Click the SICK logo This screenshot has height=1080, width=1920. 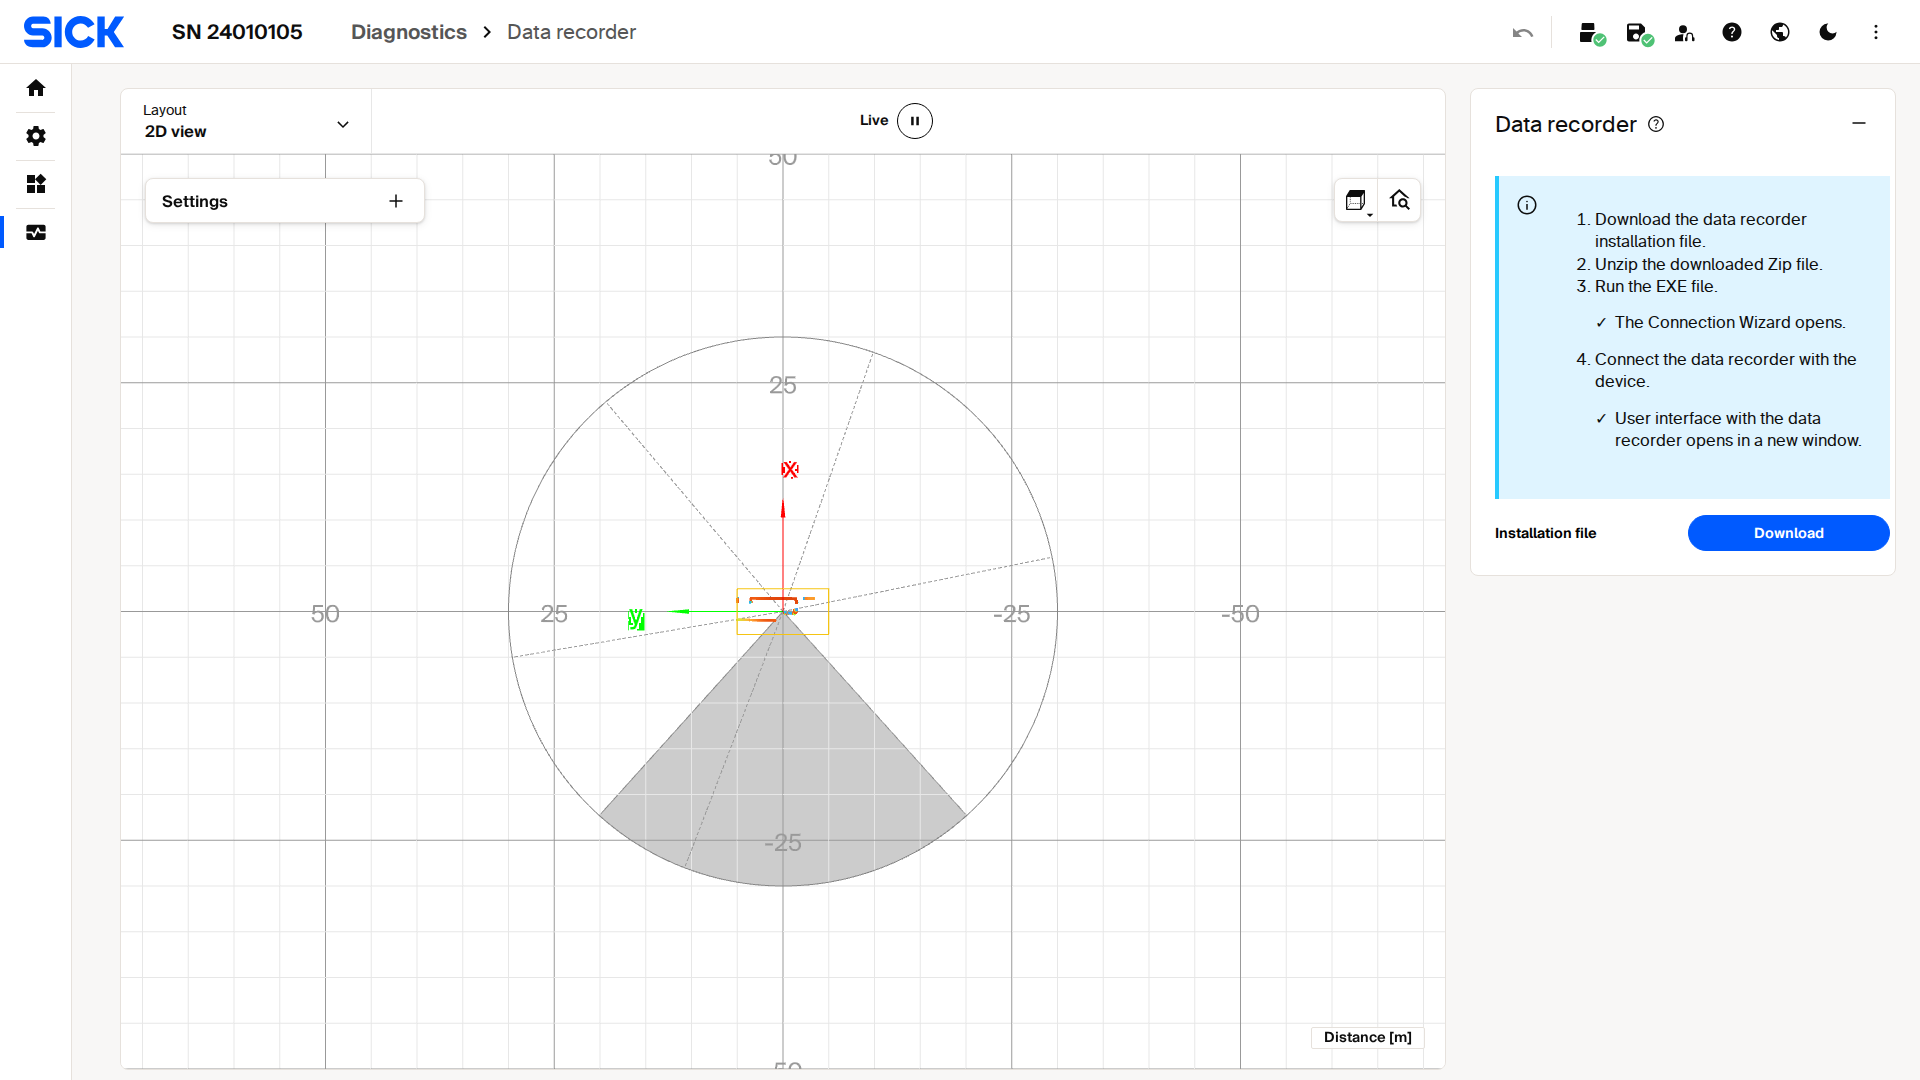[74, 32]
